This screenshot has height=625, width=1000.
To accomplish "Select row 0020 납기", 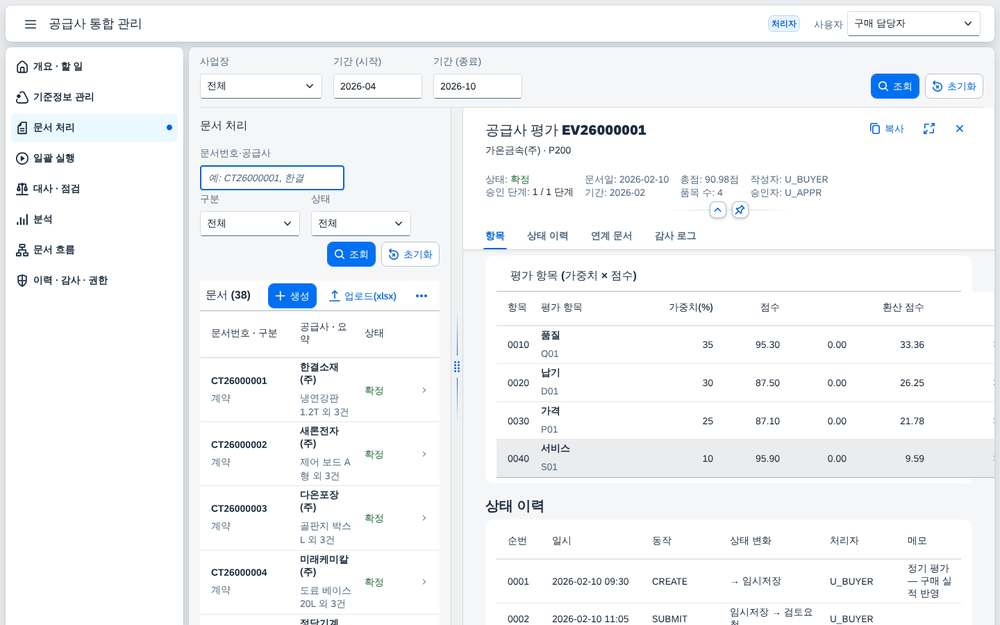I will click(x=745, y=383).
